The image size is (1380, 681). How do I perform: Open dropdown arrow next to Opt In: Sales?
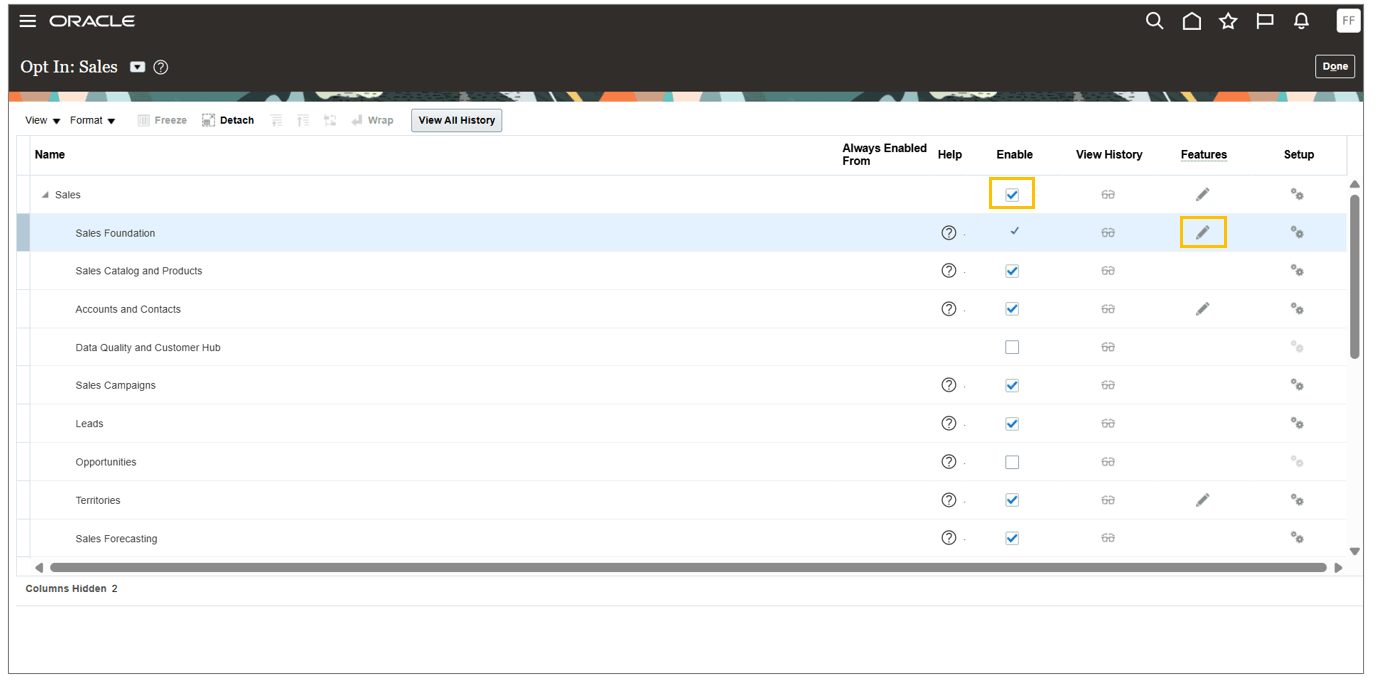click(137, 67)
